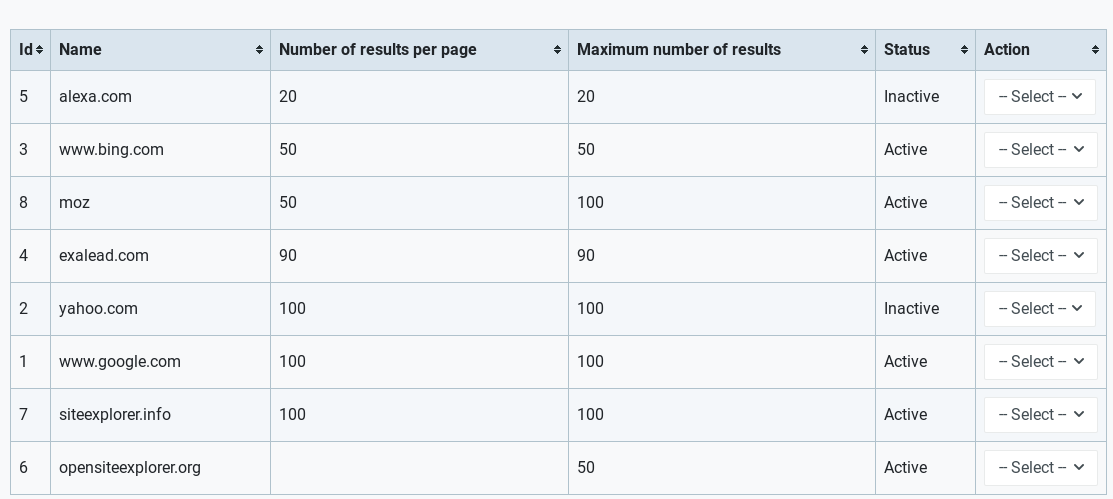Click the Status column header label
The height and width of the screenshot is (499, 1113).
click(x=906, y=50)
